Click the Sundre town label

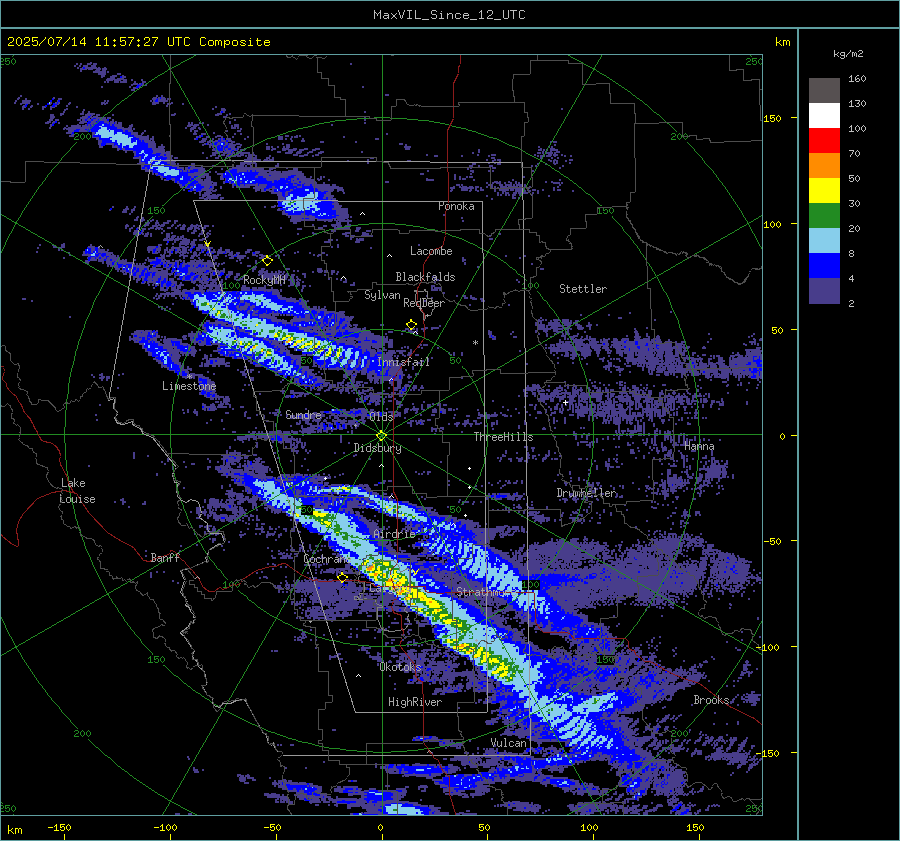(304, 414)
